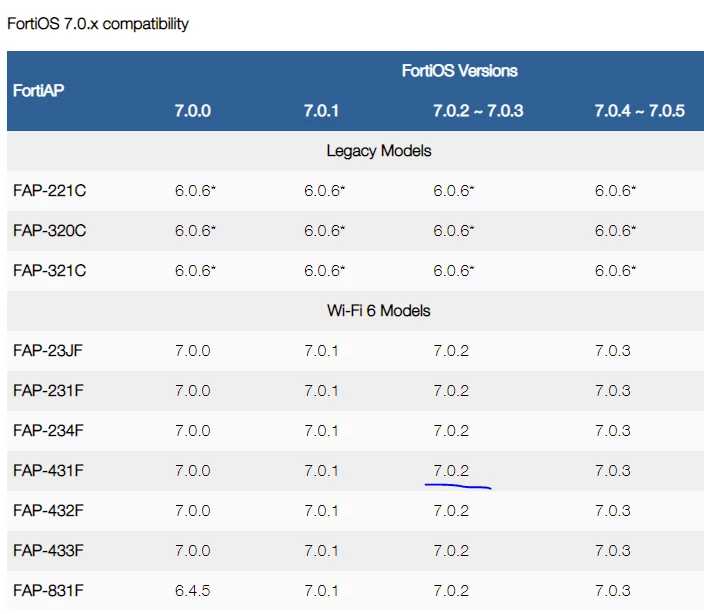Select the 7.0.0 column header
The image size is (704, 614).
click(x=193, y=111)
